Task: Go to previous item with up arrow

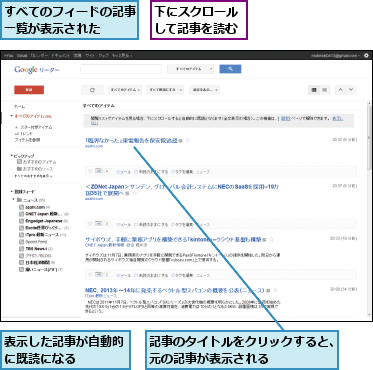Action: pyautogui.click(x=340, y=90)
